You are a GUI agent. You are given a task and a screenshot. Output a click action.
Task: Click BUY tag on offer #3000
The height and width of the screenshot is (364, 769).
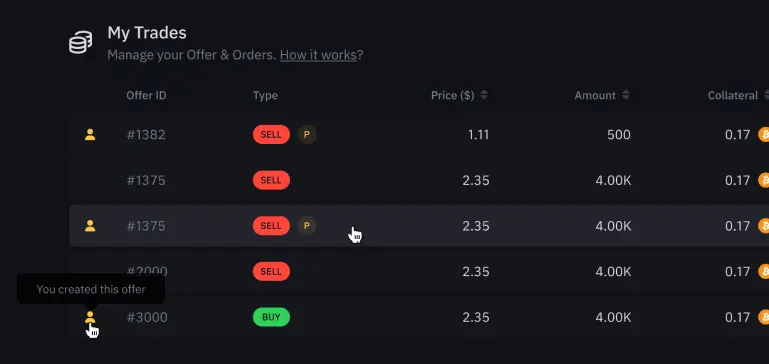pos(271,317)
